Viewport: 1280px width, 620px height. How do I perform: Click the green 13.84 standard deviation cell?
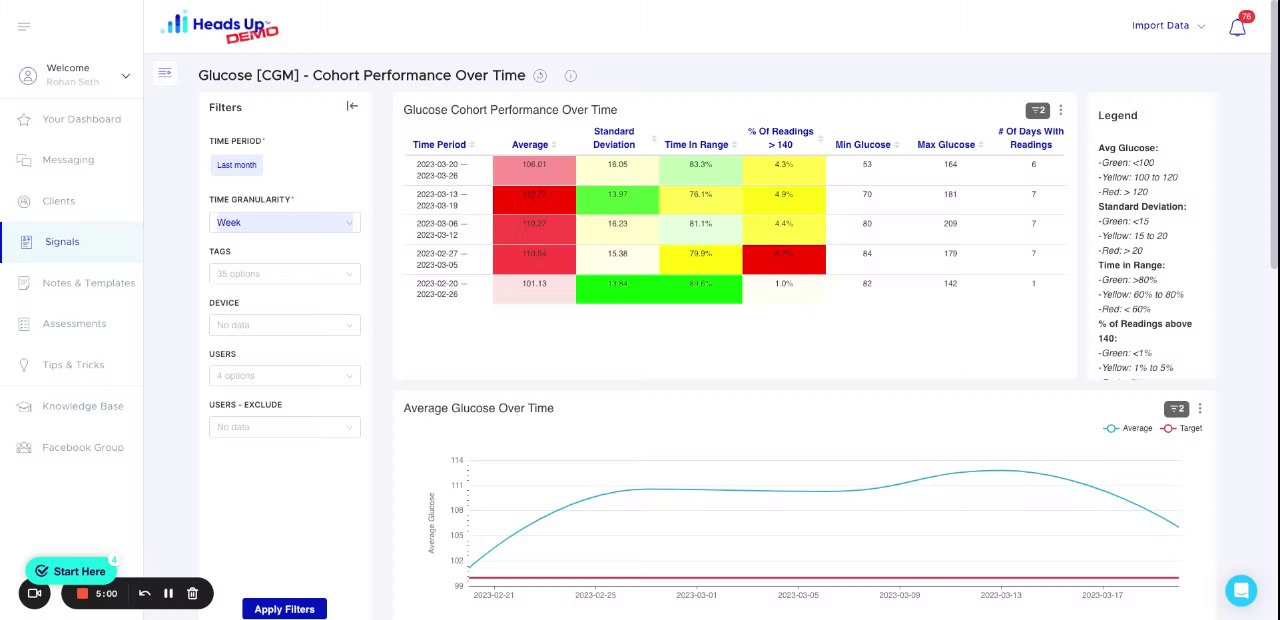[x=617, y=289]
